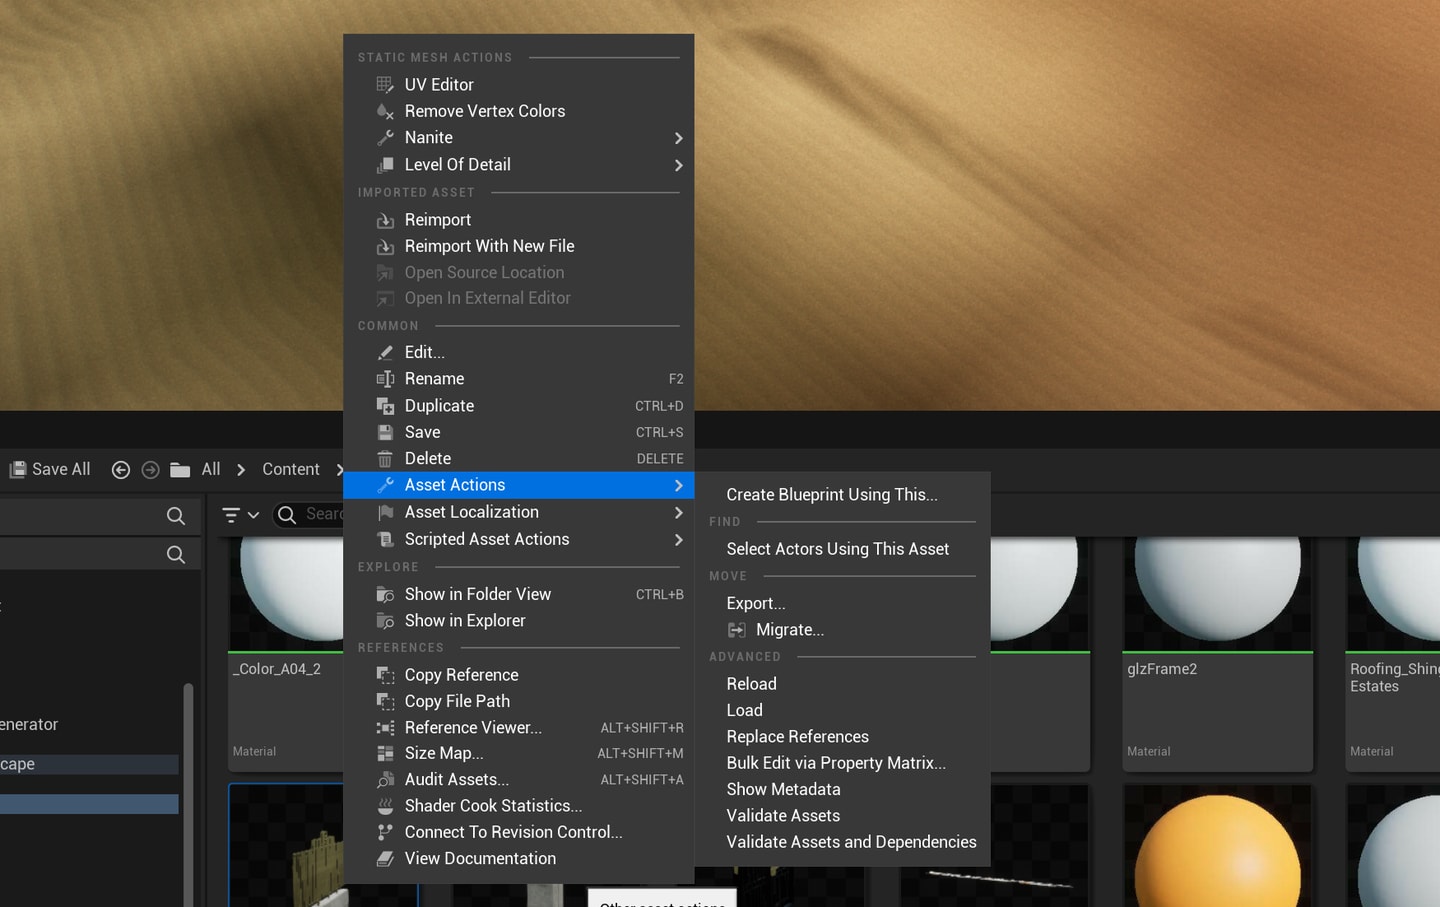Click the Content breadcrumb
The image size is (1440, 907).
coord(291,470)
